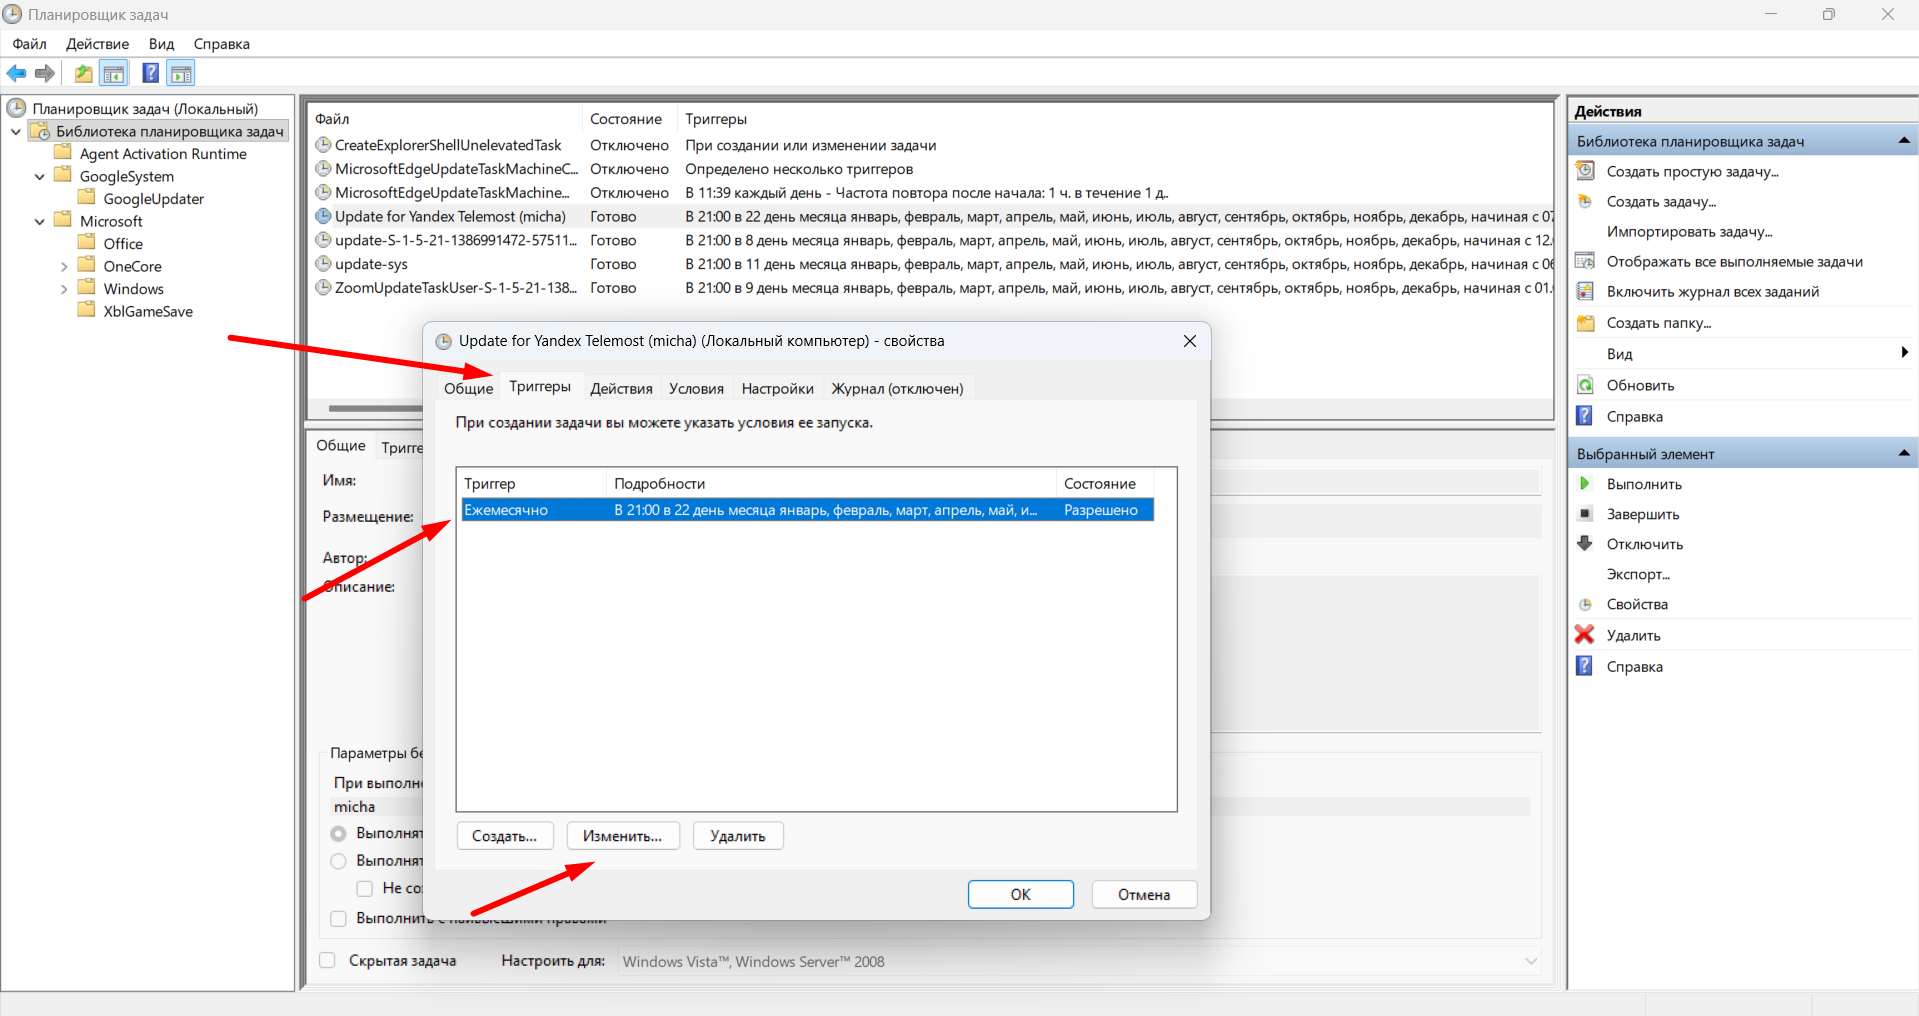1919x1016 pixels.
Task: Click the "Отключить" down-arrow icon
Action: [1585, 544]
